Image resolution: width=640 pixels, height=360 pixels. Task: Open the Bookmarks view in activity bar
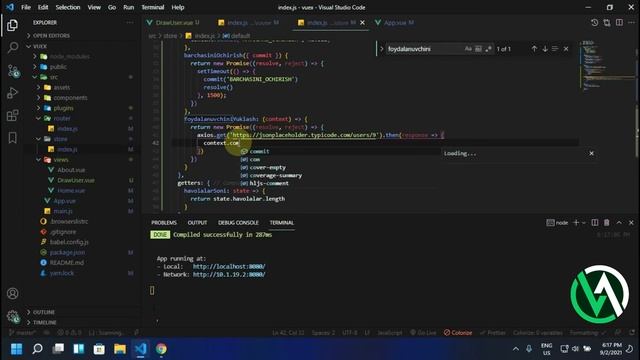12,138
